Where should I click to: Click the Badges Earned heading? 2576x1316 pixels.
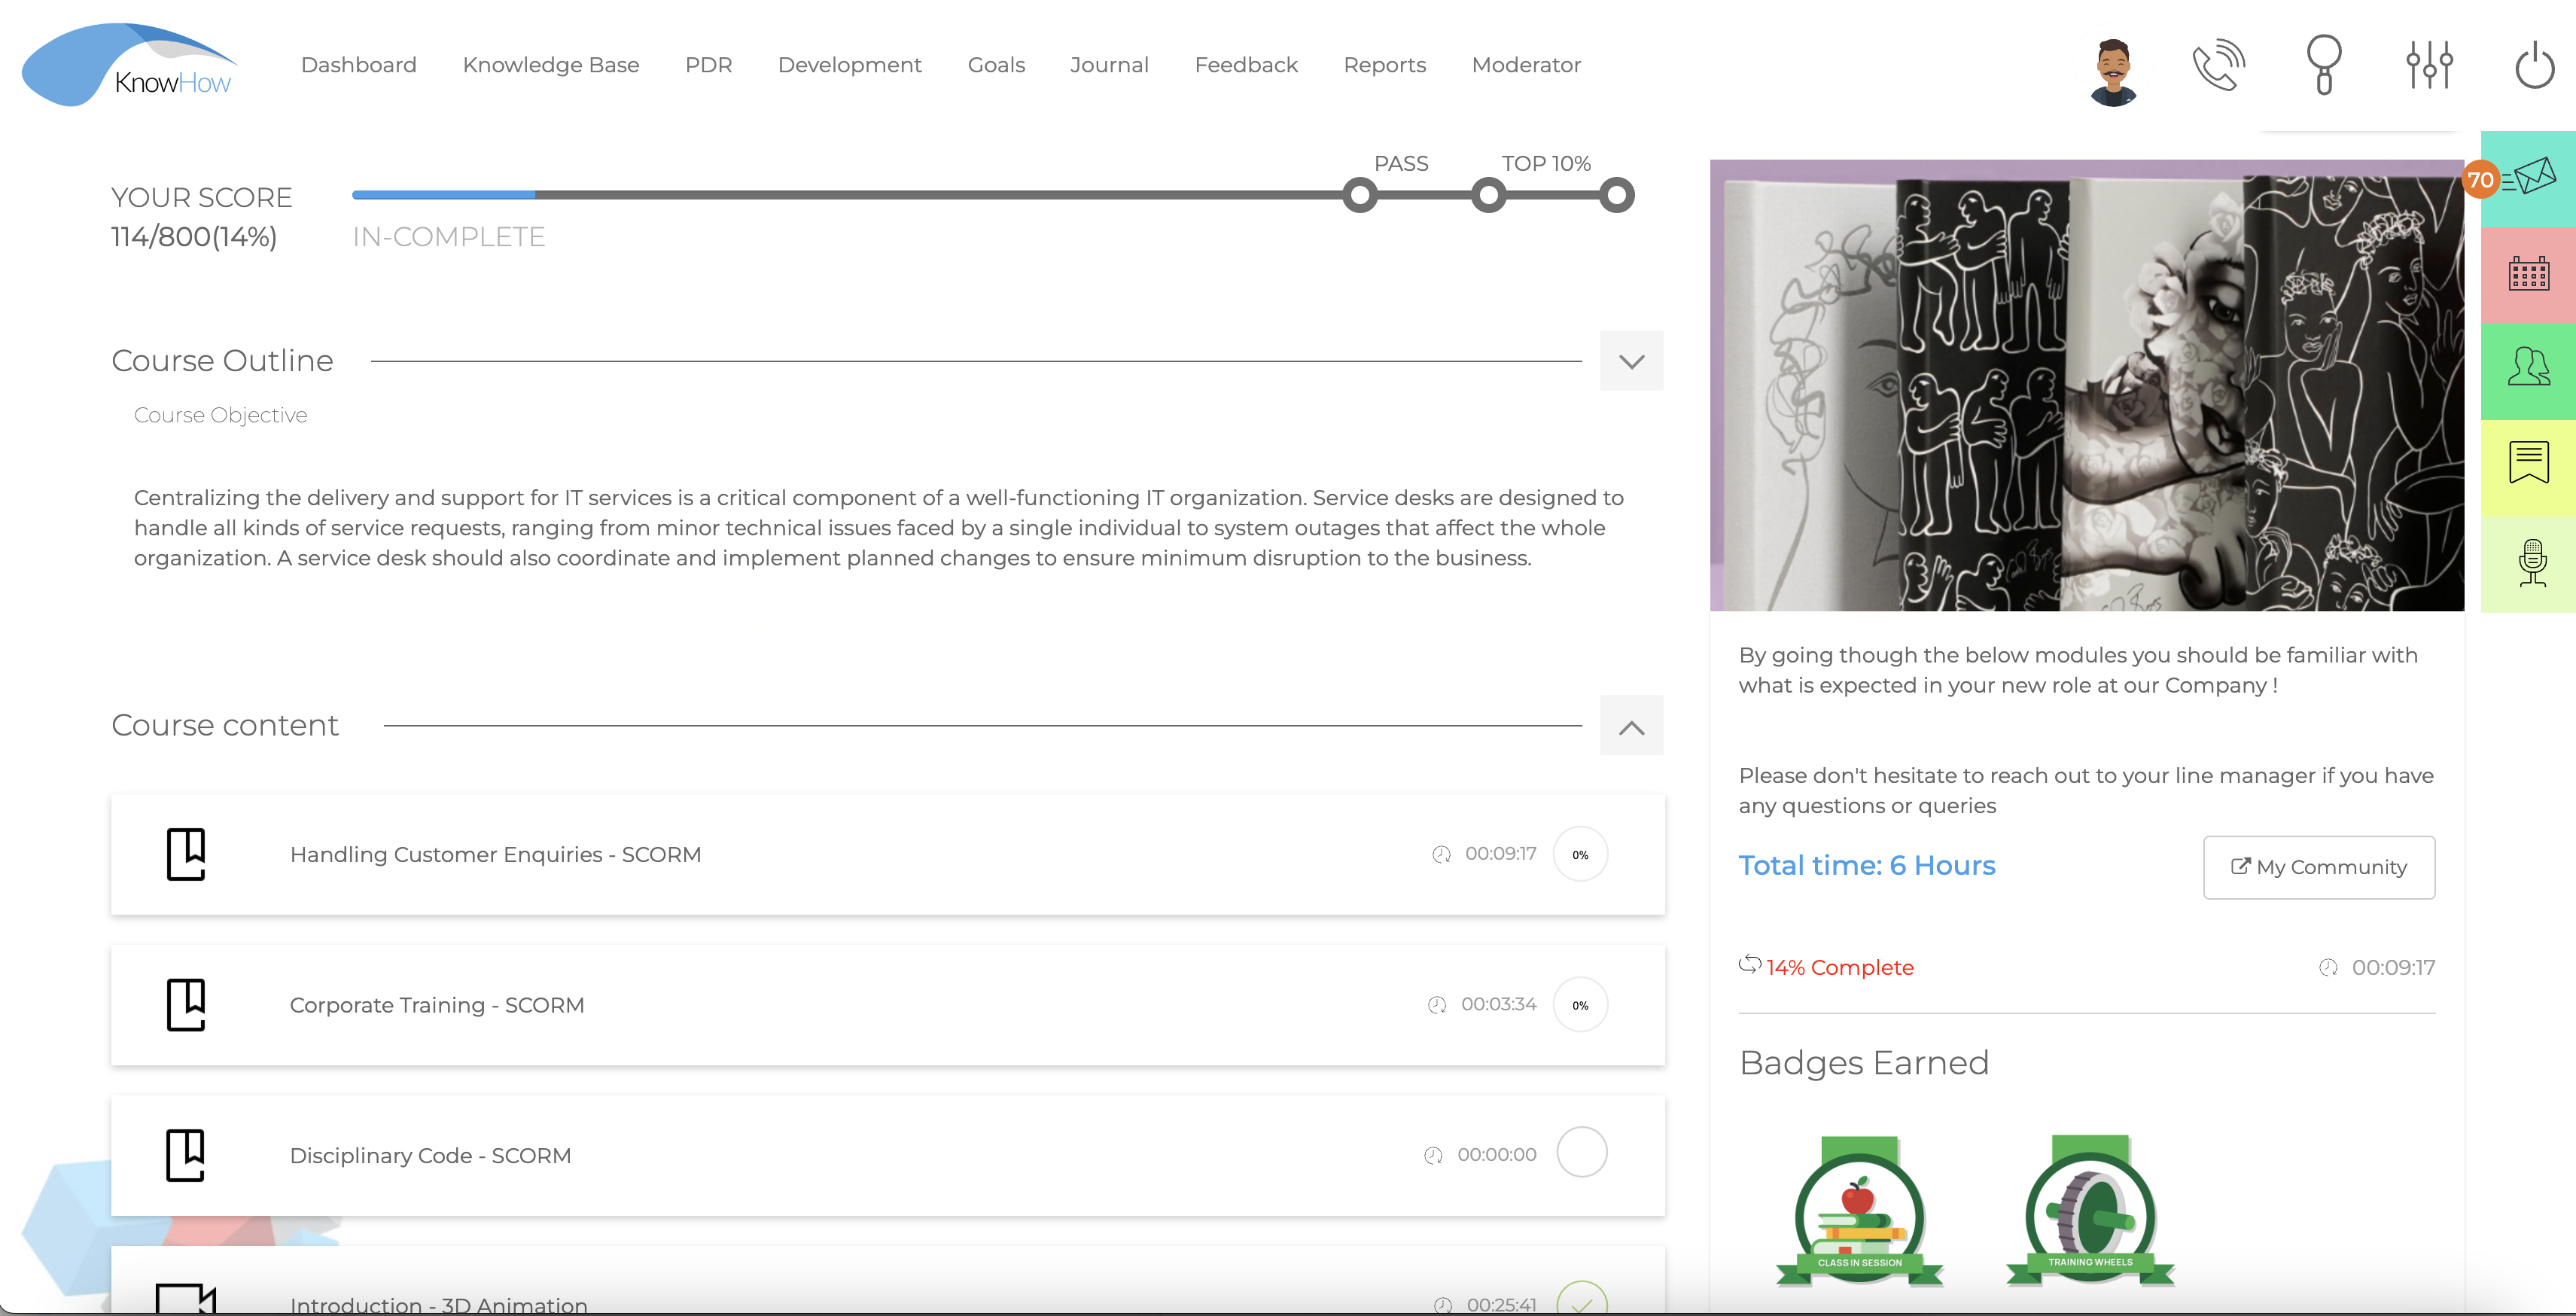(1864, 1062)
